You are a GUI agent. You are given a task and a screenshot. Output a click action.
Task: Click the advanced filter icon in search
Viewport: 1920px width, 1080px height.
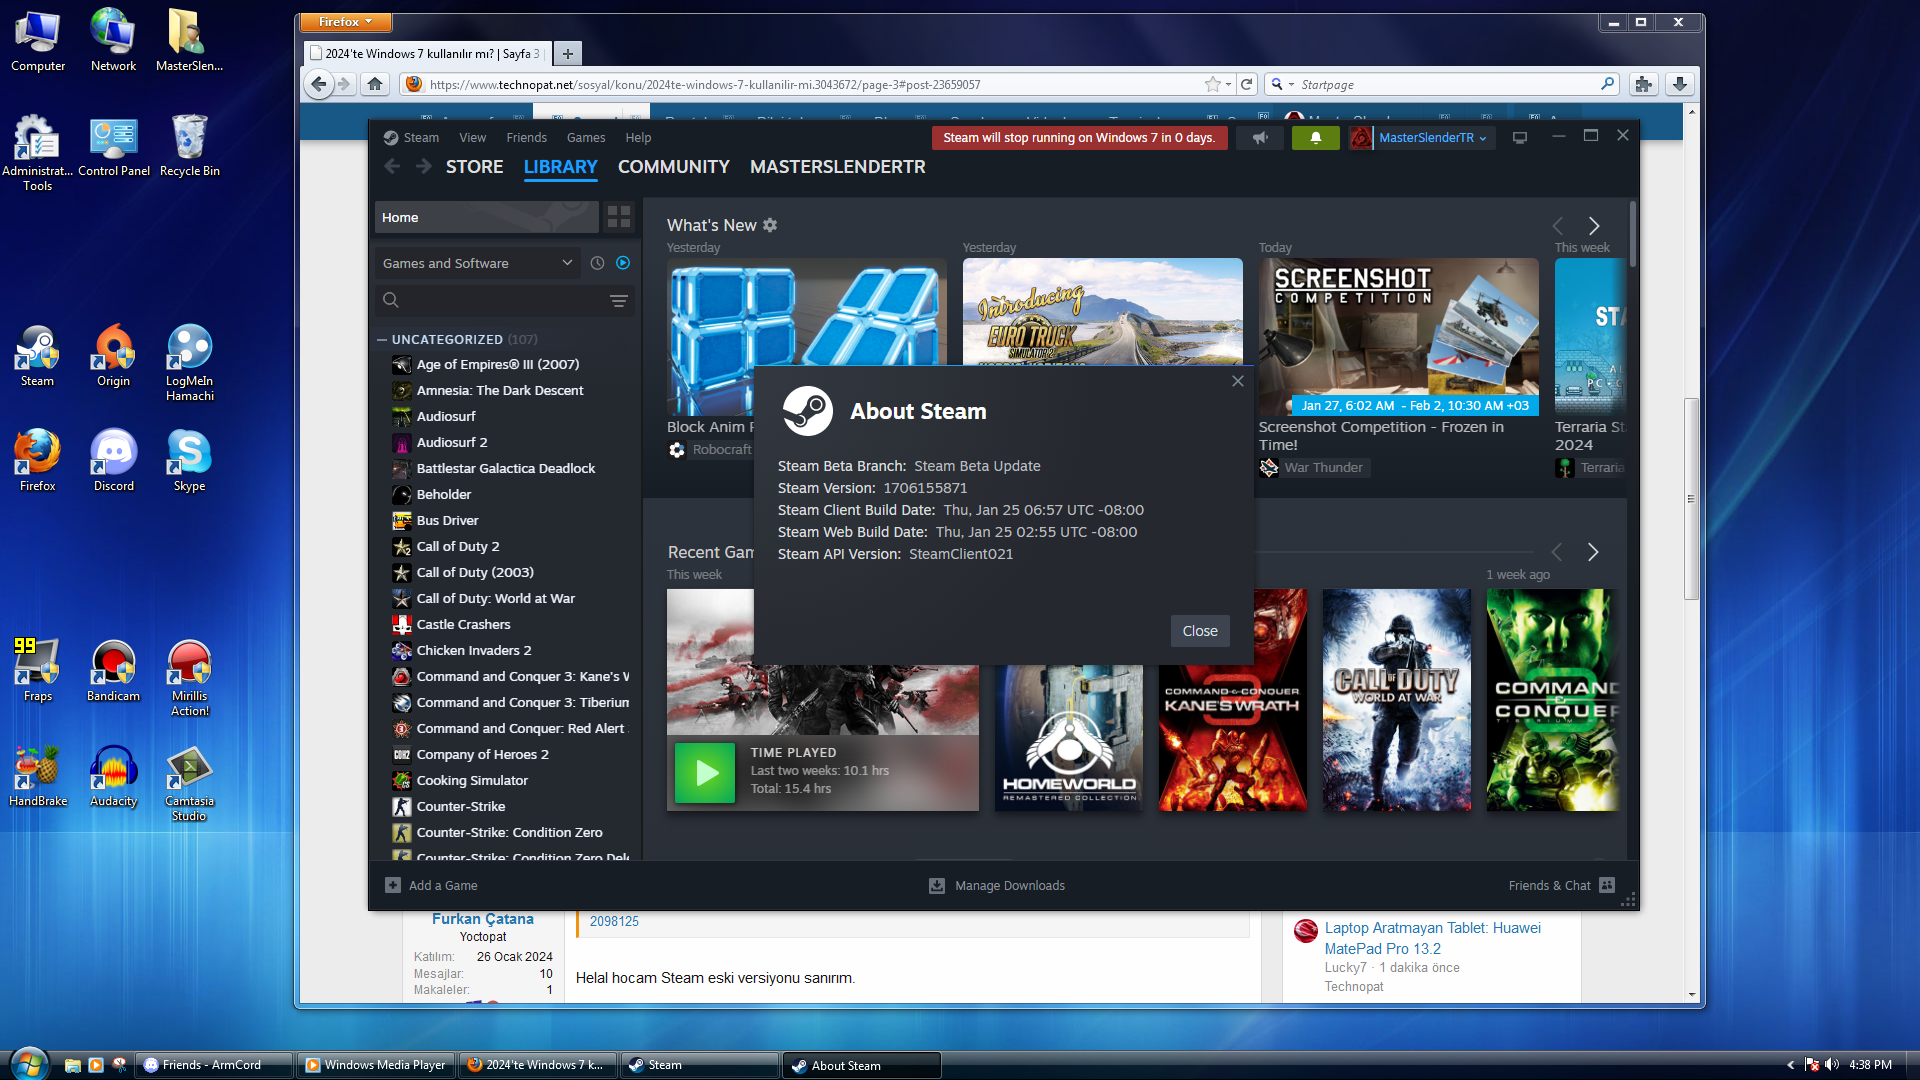click(x=619, y=300)
